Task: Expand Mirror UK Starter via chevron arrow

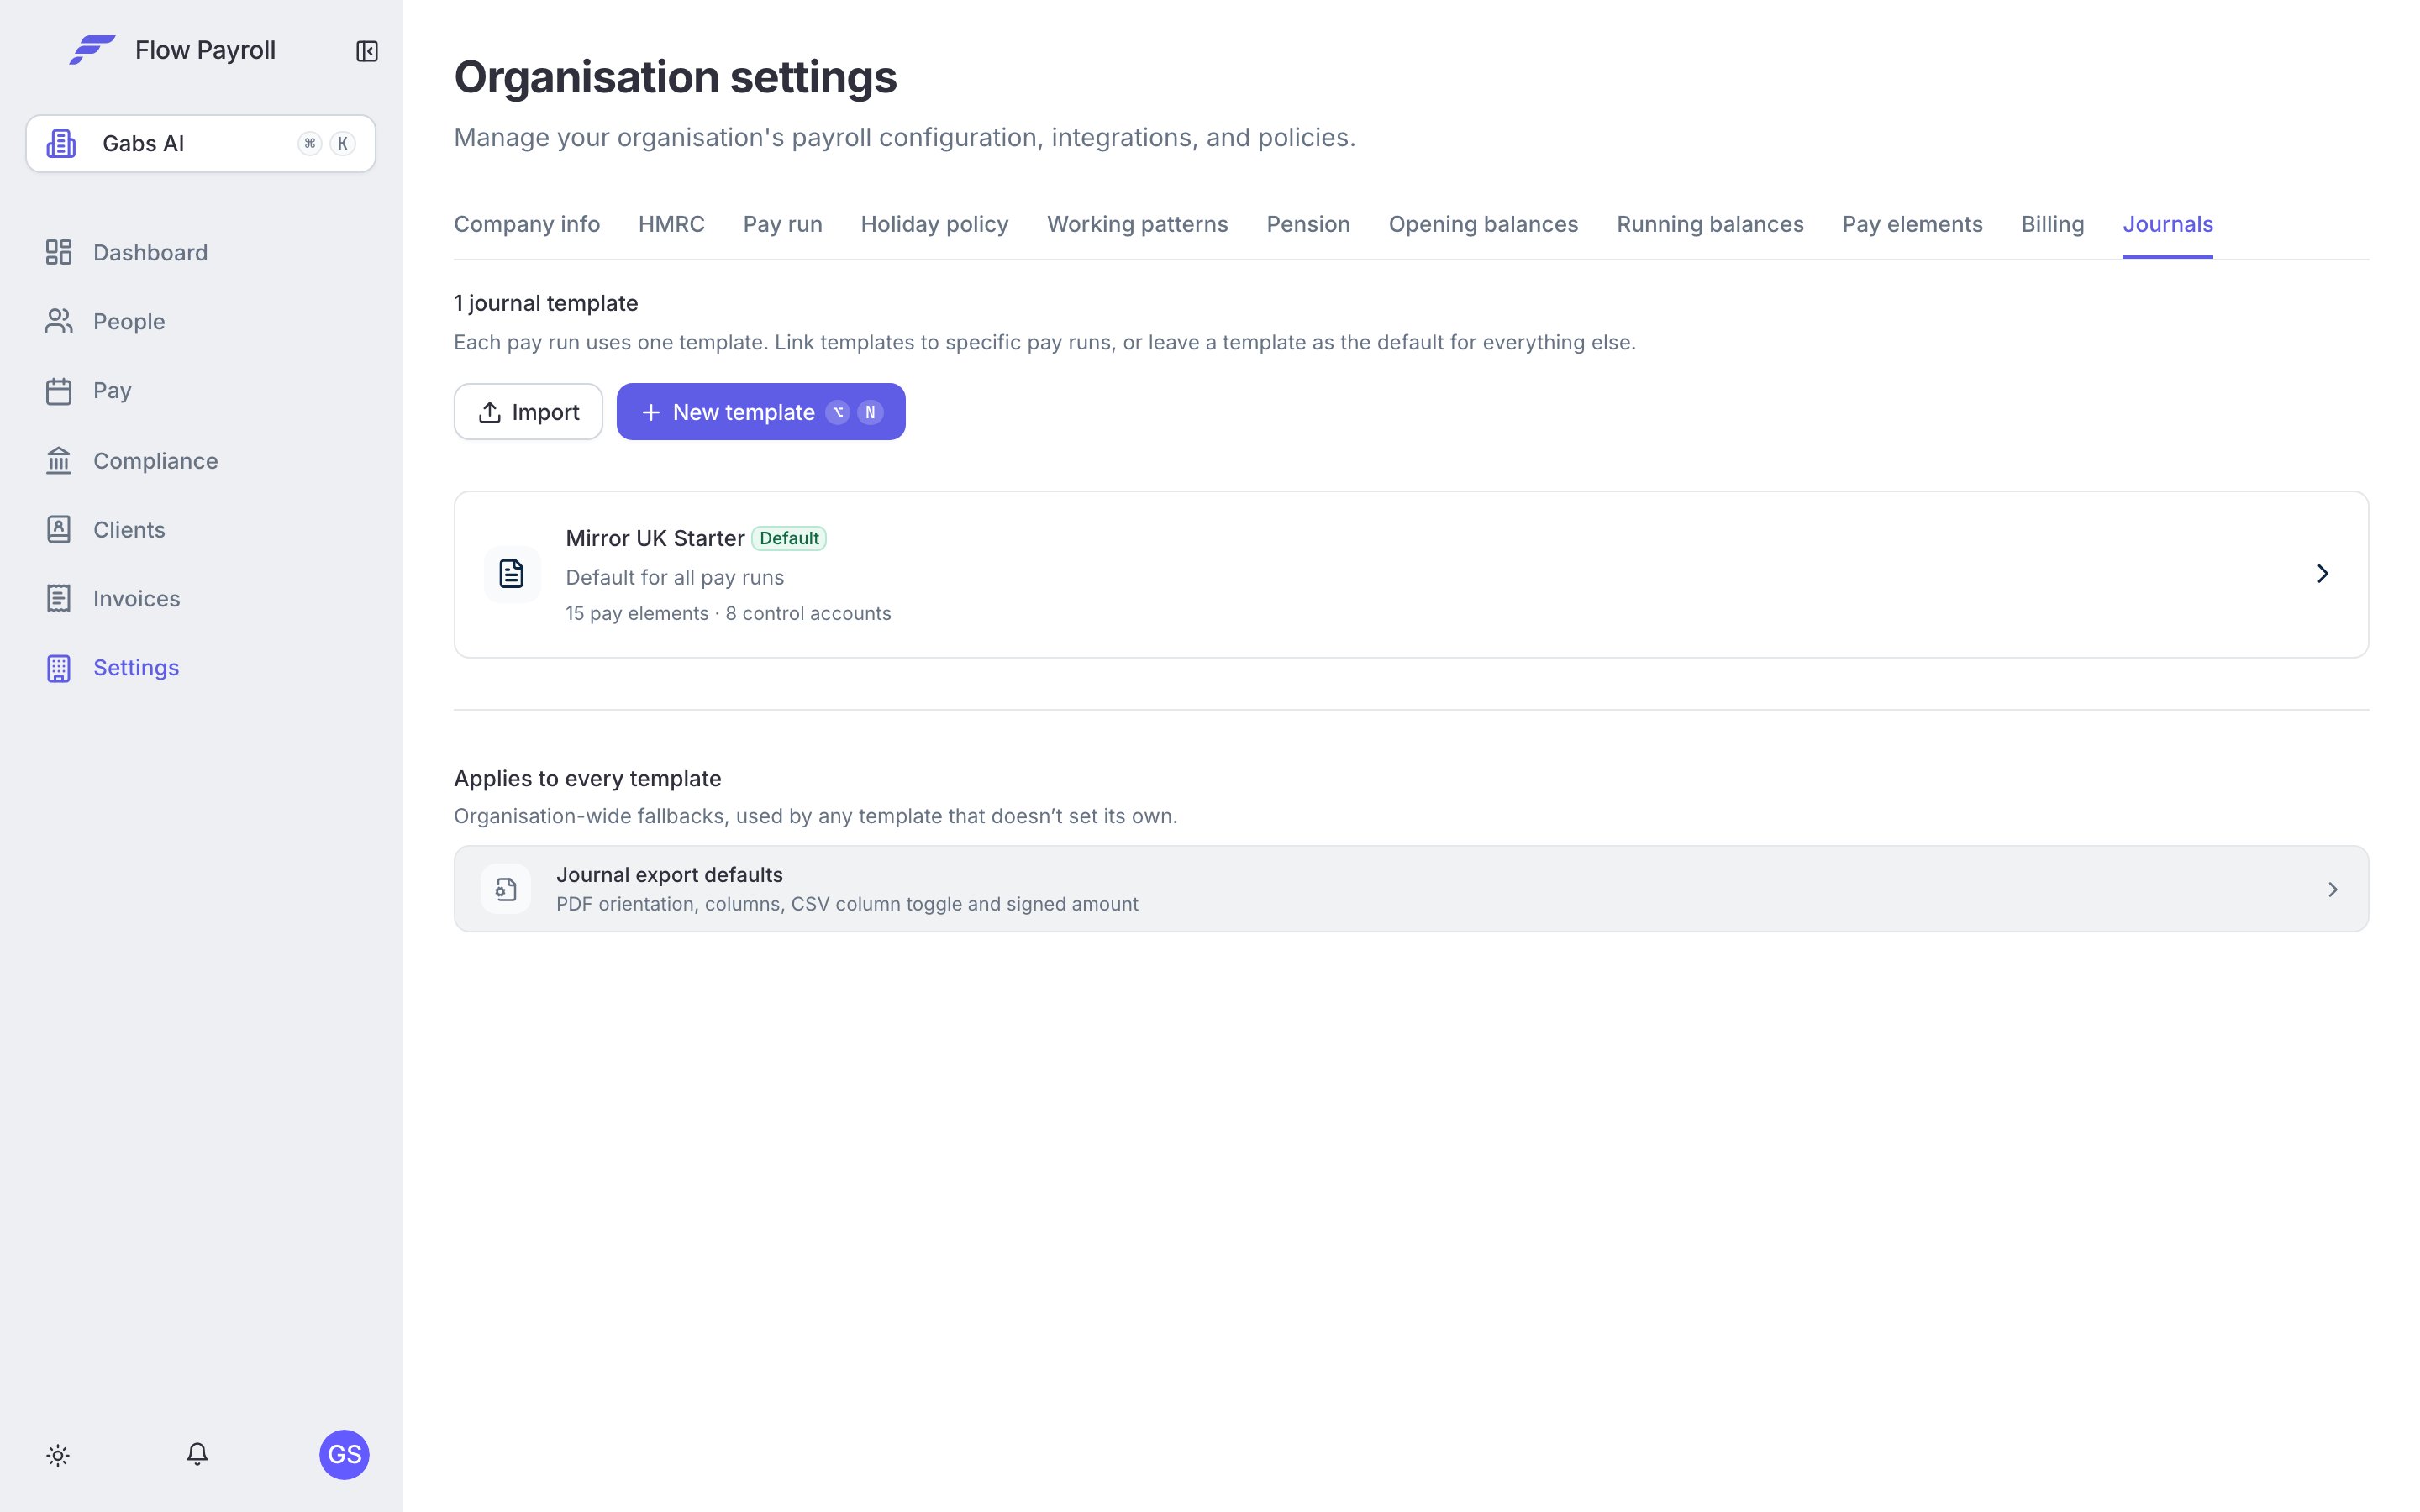Action: (2322, 574)
